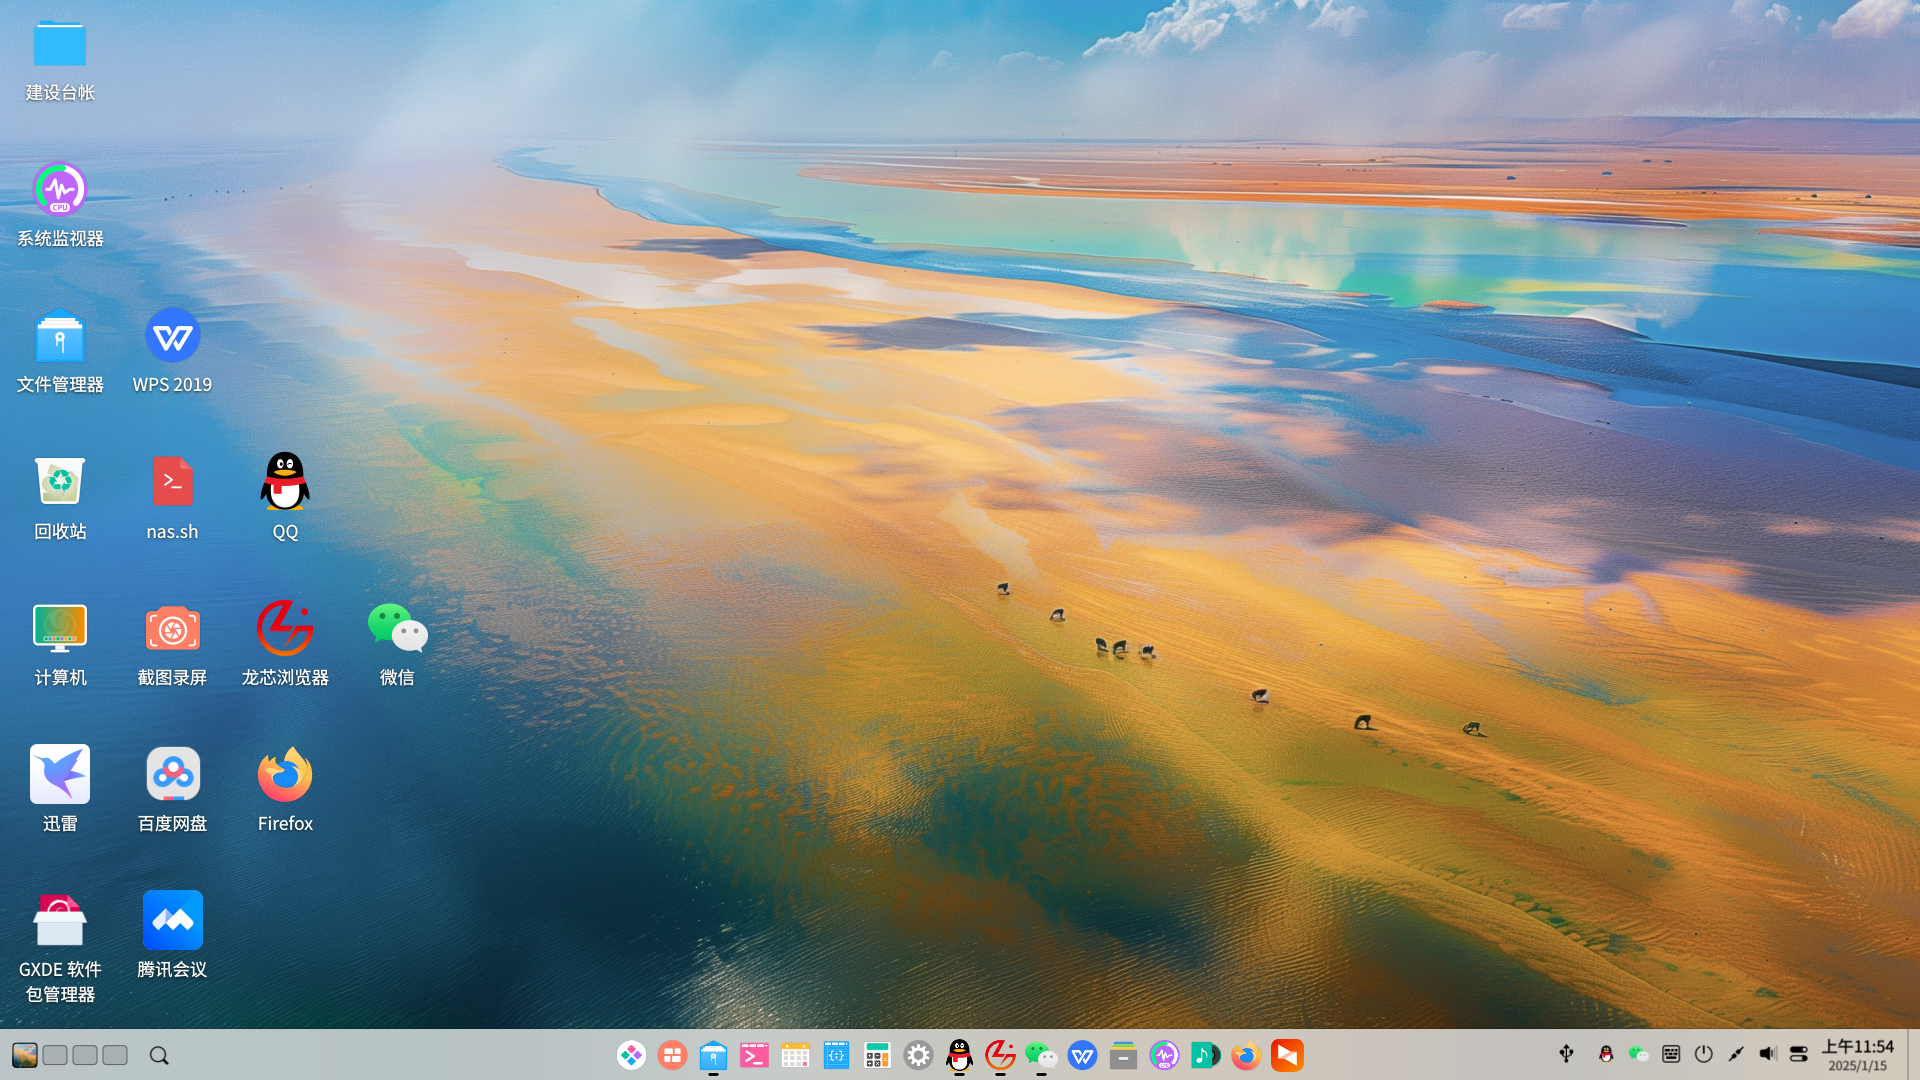Click the 微信 desktop icon
1920x1080 pixels.
397,643
